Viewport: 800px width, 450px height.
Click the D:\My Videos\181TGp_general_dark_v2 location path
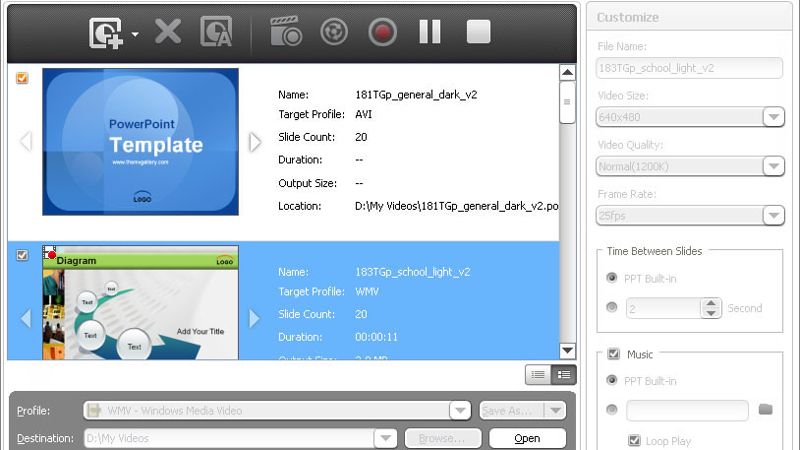457,206
